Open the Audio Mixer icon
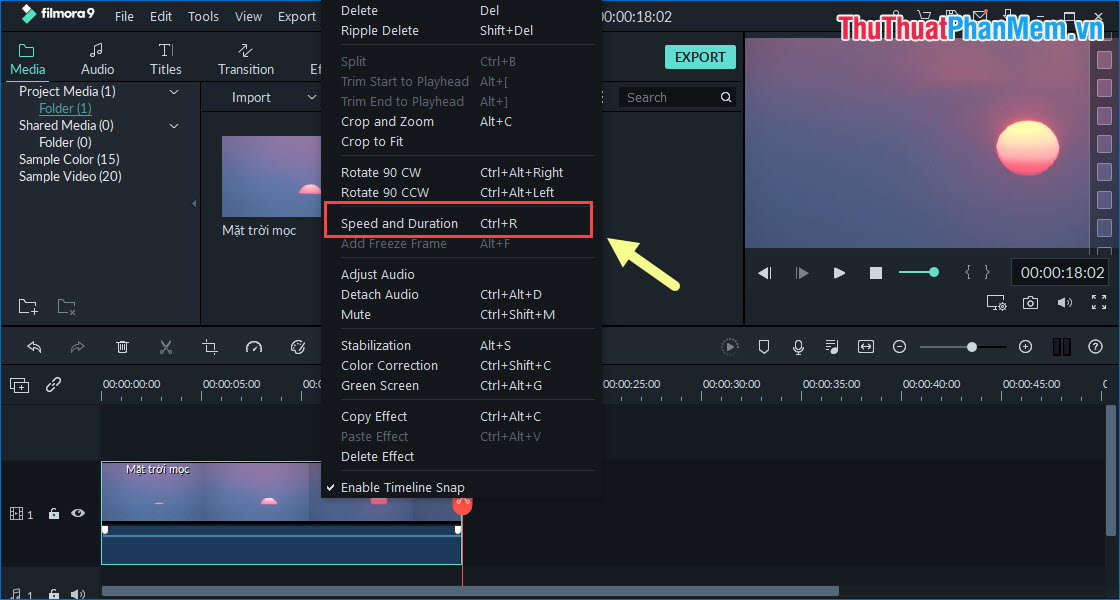Screen dimensions: 1120x600 point(831,346)
